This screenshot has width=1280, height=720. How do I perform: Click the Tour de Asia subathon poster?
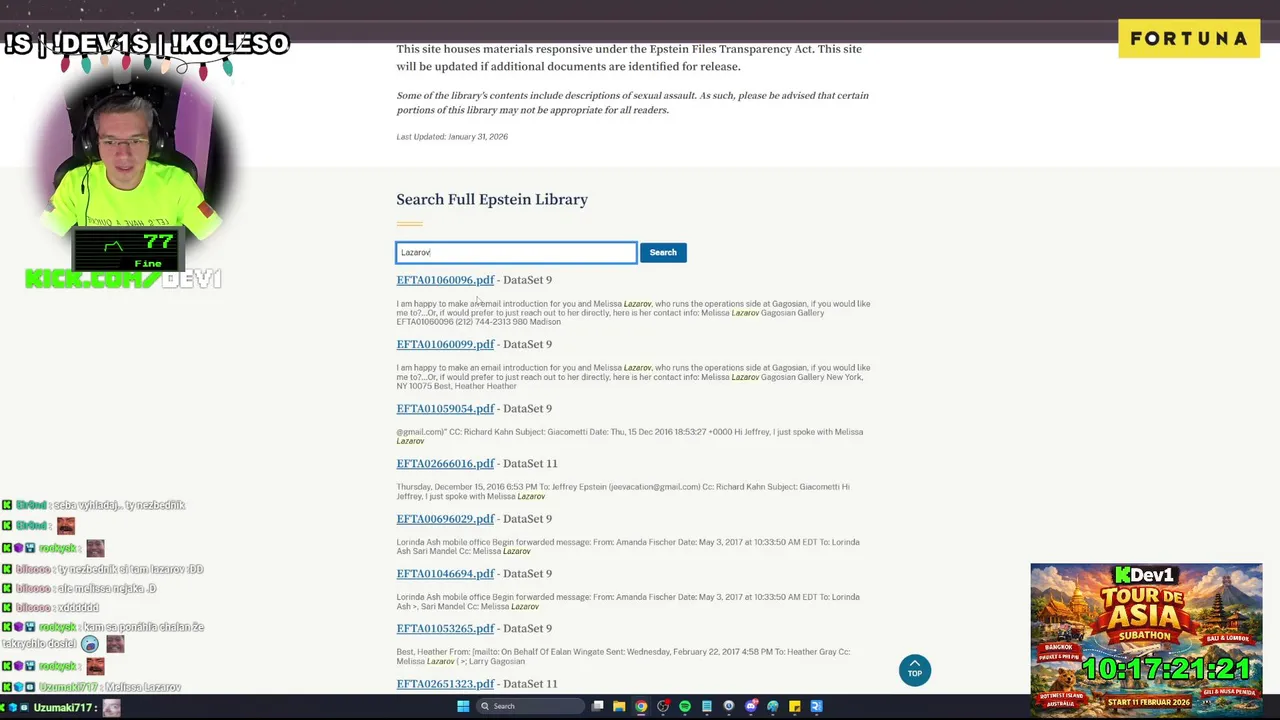(1146, 640)
